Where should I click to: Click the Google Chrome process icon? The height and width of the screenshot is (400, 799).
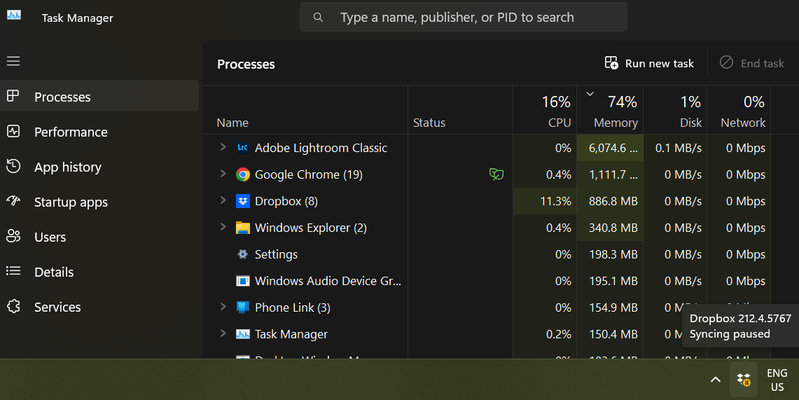[x=242, y=174]
